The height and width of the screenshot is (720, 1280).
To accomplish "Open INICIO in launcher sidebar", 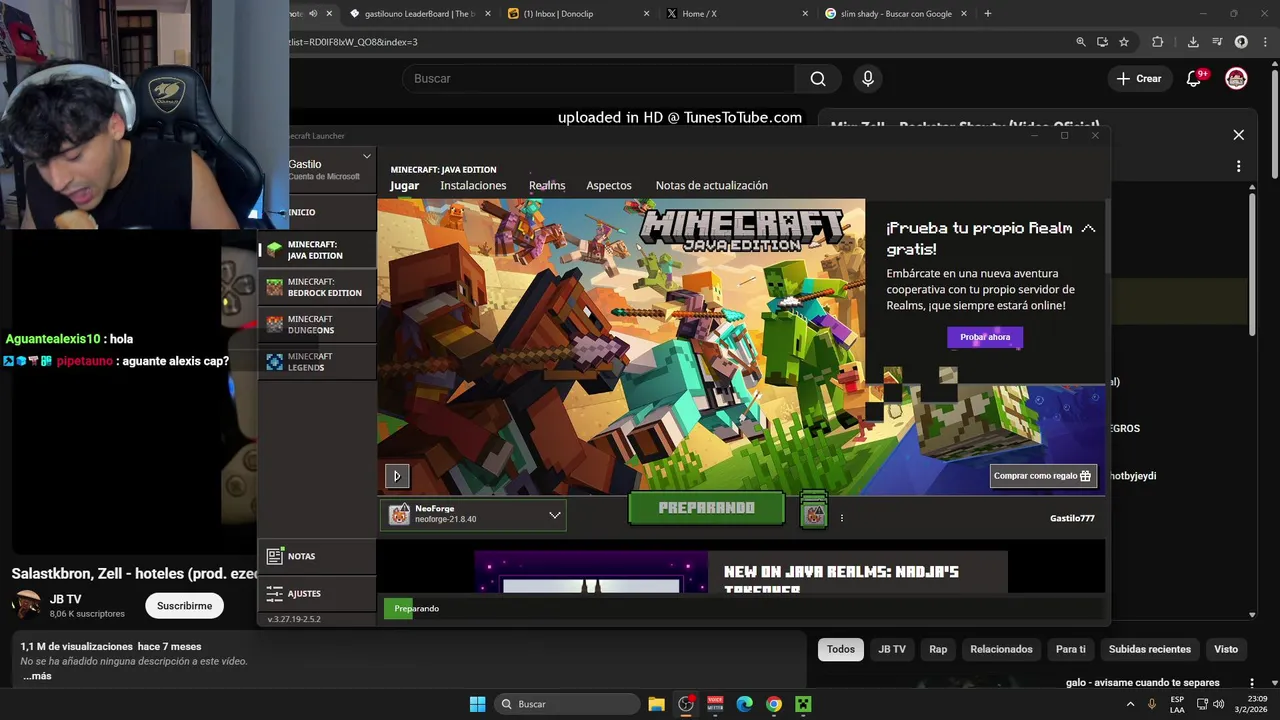I will point(317,212).
